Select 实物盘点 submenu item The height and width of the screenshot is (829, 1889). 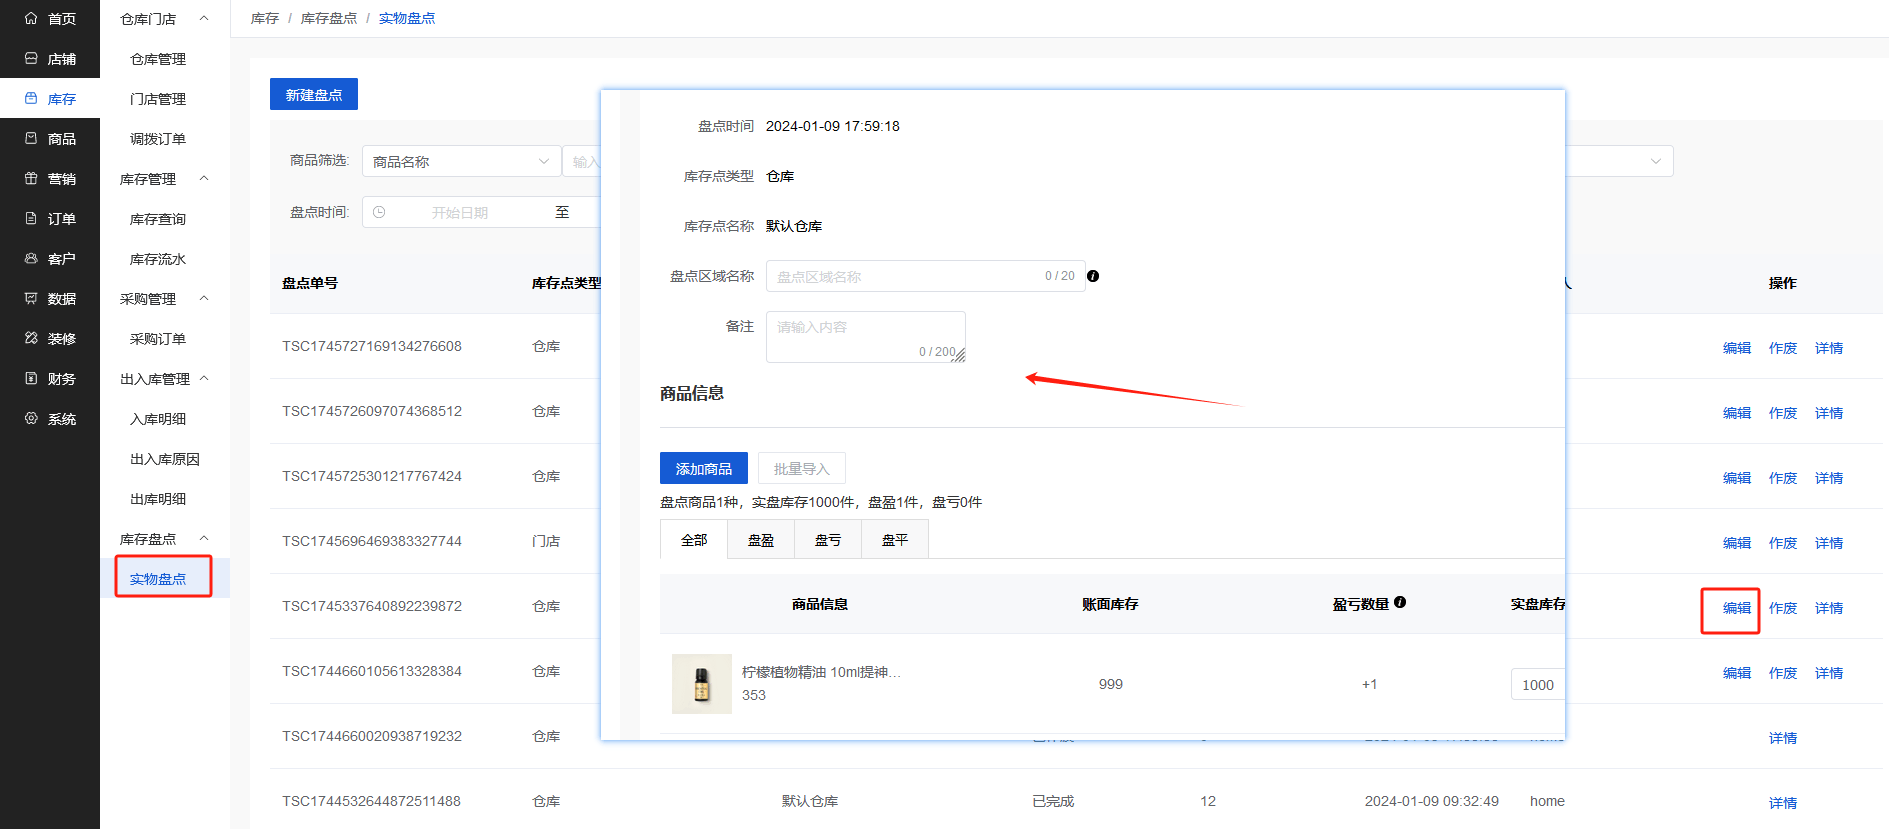(158, 579)
